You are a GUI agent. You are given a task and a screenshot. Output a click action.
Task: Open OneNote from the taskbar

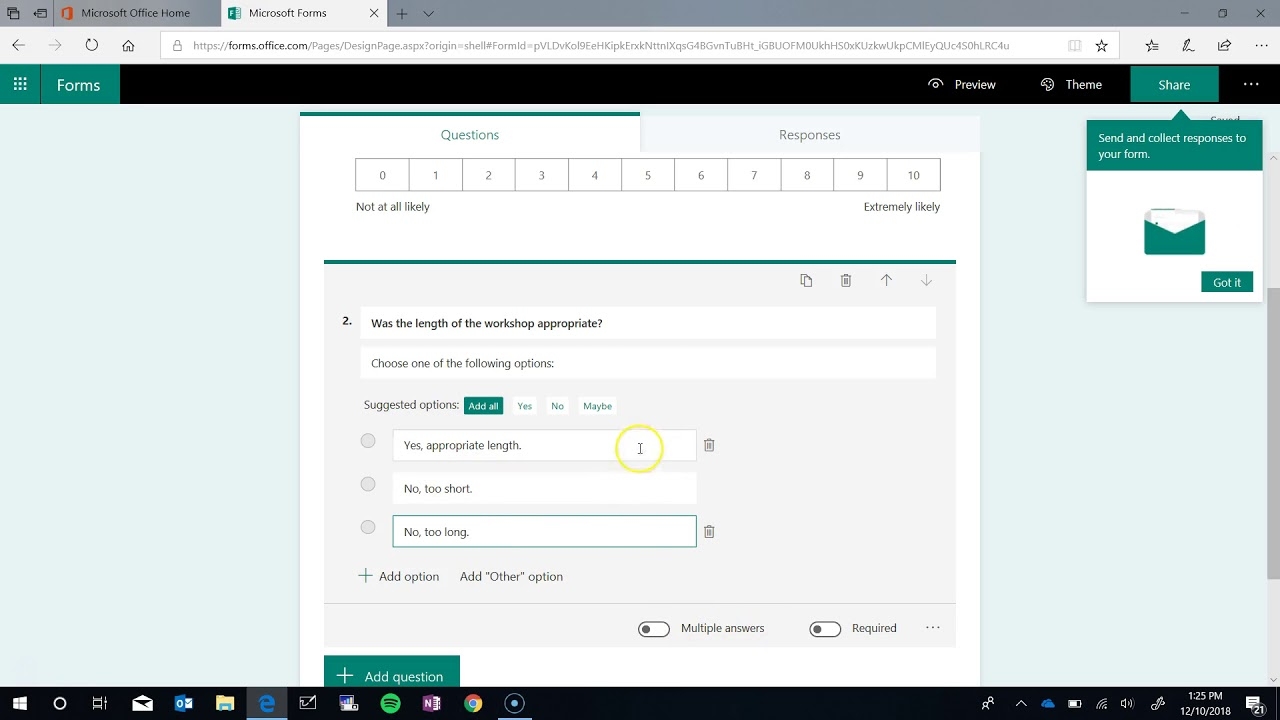point(431,703)
